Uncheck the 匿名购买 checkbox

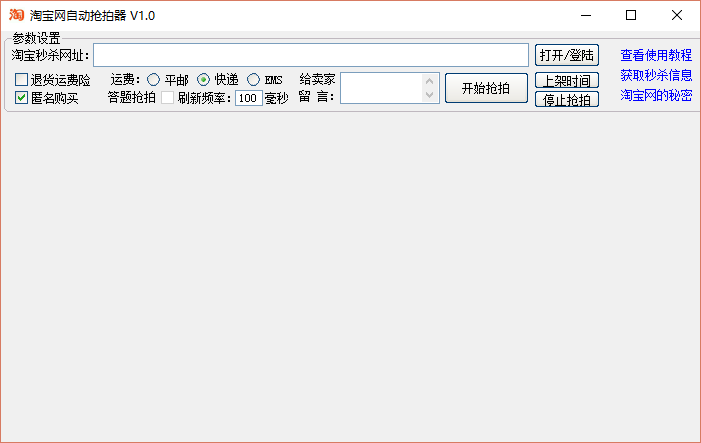[22, 98]
